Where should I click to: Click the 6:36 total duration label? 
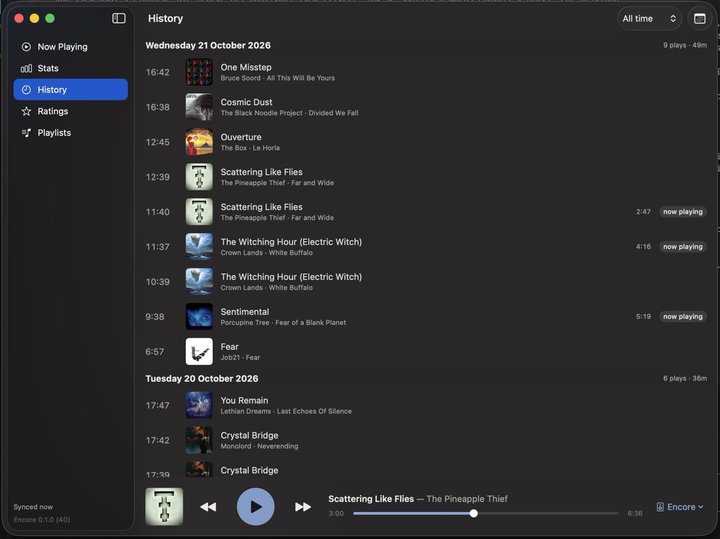[x=635, y=513]
